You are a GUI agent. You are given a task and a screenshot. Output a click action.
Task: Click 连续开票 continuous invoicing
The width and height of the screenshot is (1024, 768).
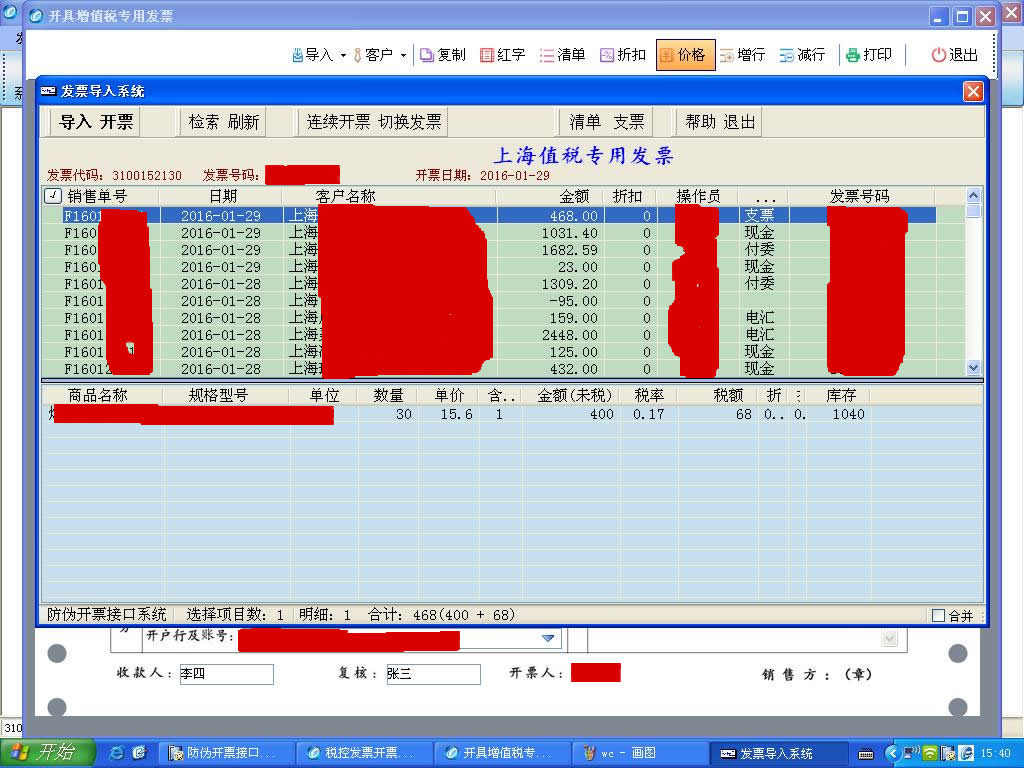click(x=338, y=122)
